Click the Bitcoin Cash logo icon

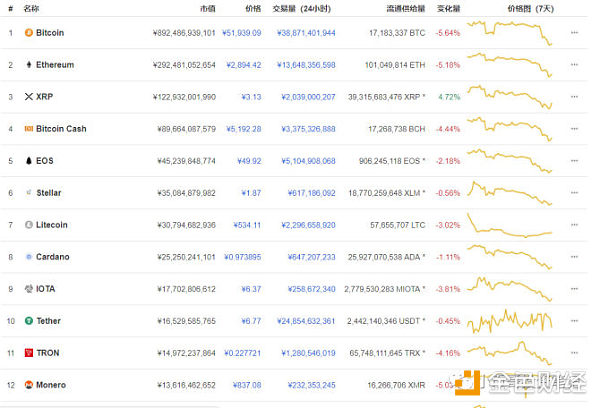pos(29,129)
